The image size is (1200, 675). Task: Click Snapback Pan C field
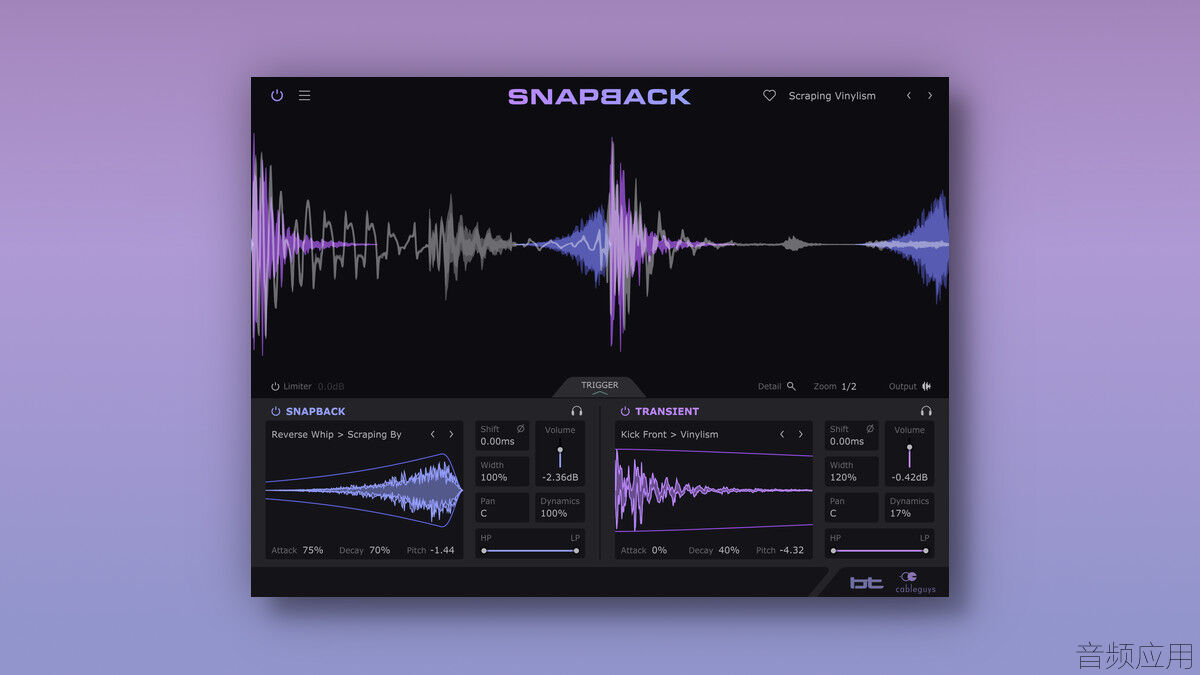pyautogui.click(x=501, y=507)
